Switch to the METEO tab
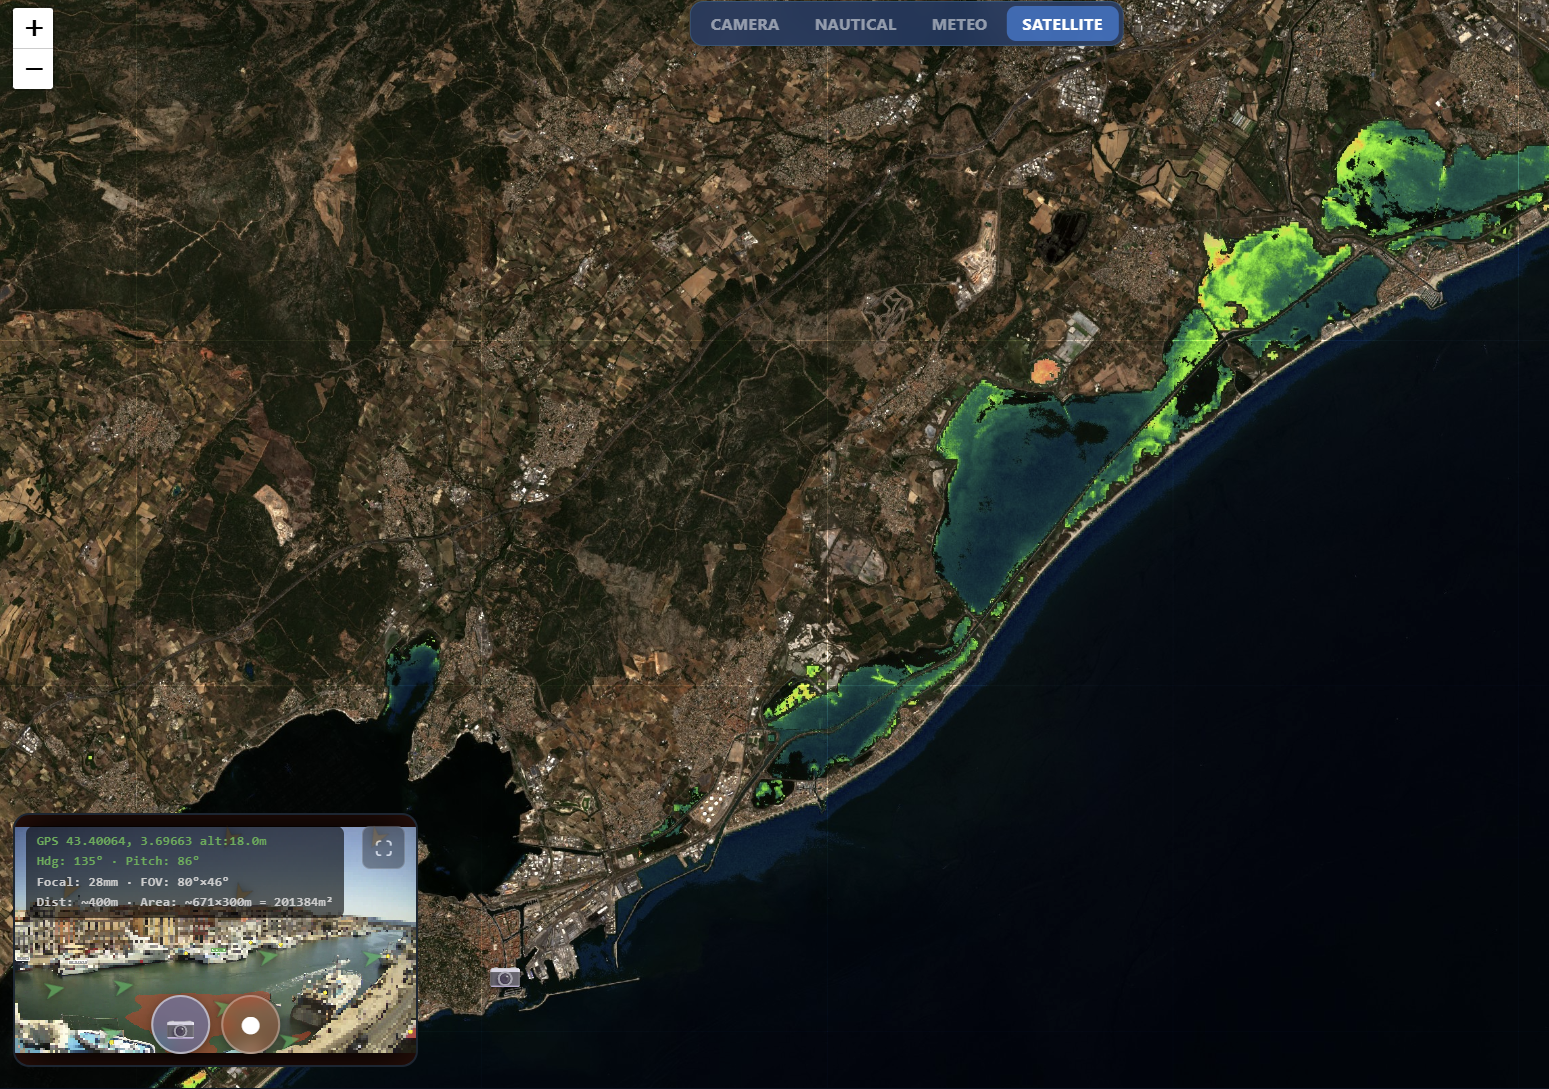The height and width of the screenshot is (1089, 1549). (x=959, y=24)
